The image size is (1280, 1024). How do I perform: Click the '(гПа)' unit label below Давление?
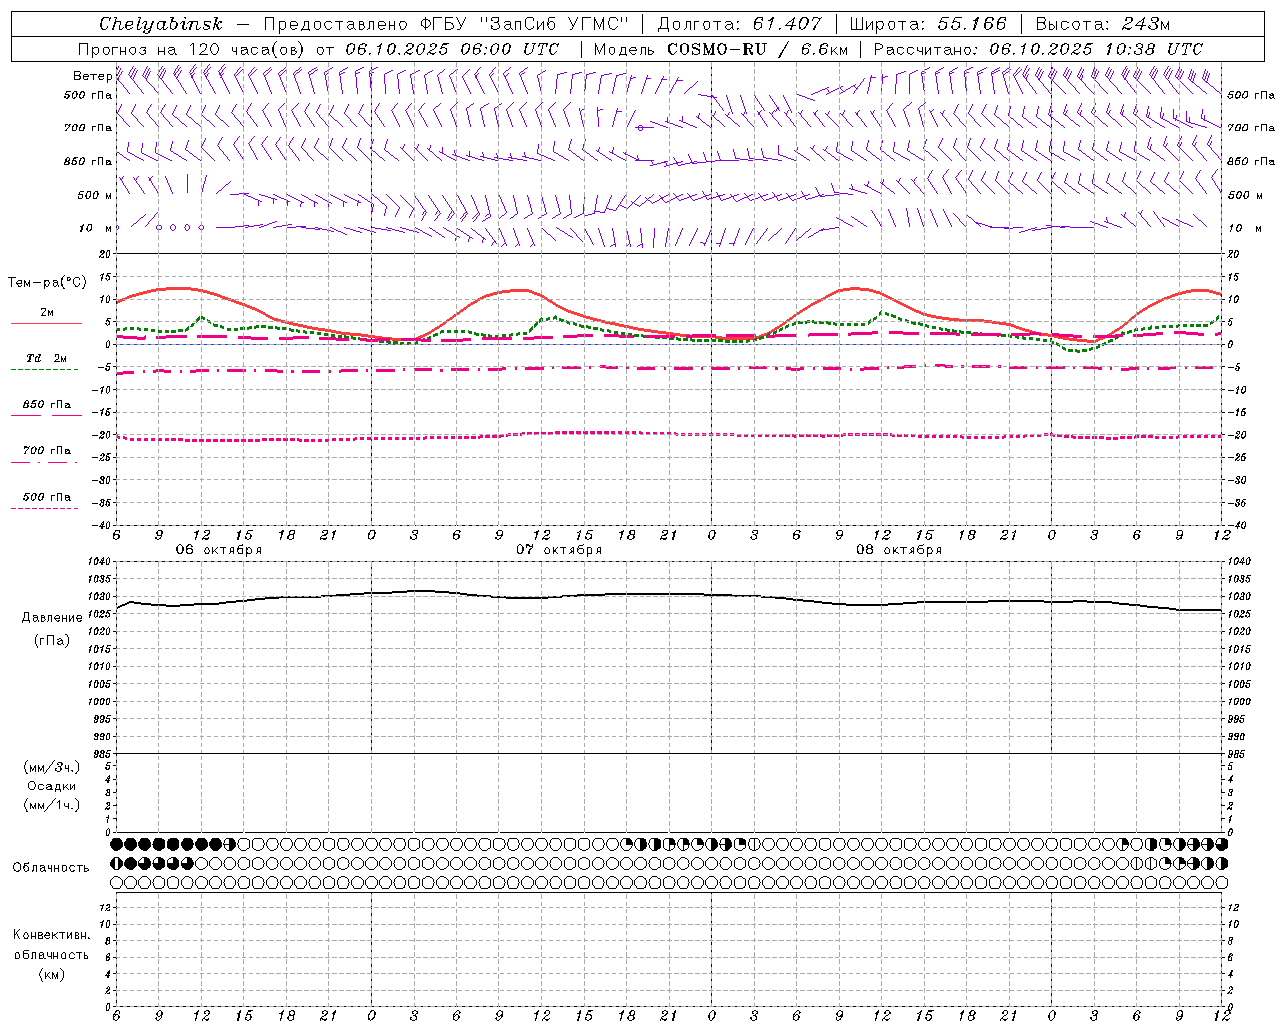pyautogui.click(x=51, y=640)
